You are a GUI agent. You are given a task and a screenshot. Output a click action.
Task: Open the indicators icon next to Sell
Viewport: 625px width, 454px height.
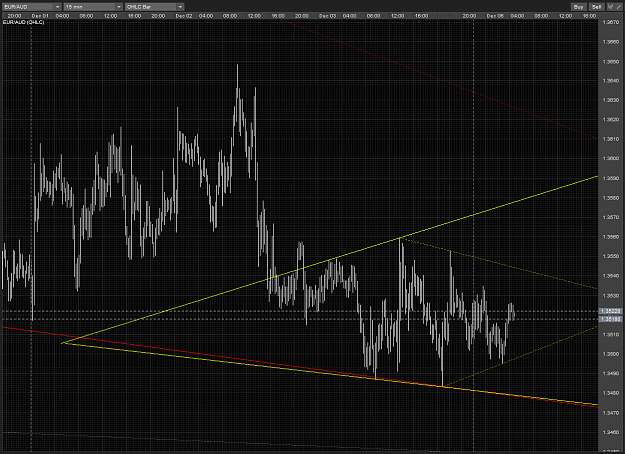(x=610, y=7)
